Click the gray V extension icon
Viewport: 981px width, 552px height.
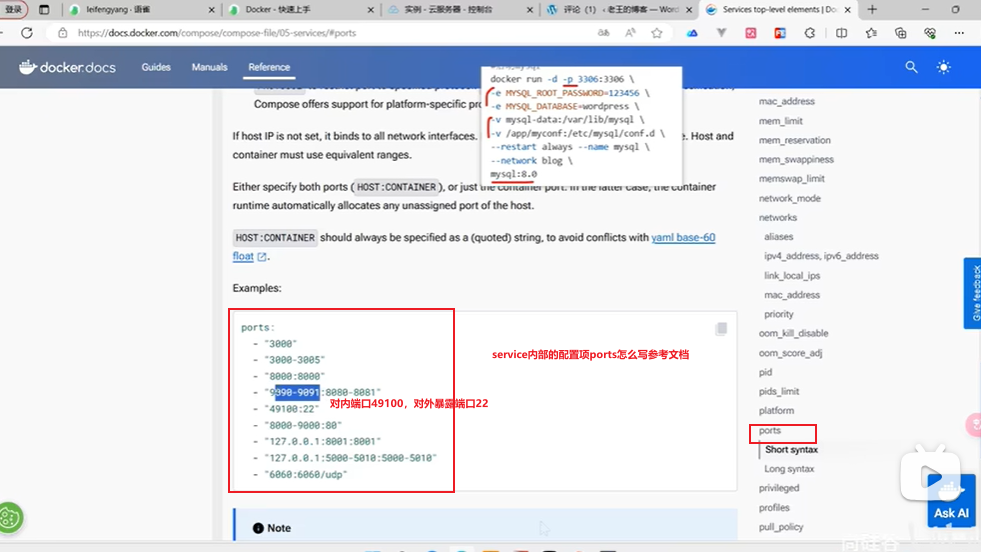[721, 33]
